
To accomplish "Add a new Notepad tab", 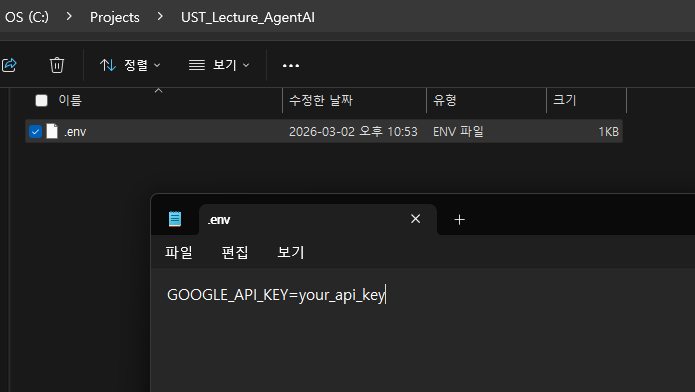I will 460,220.
